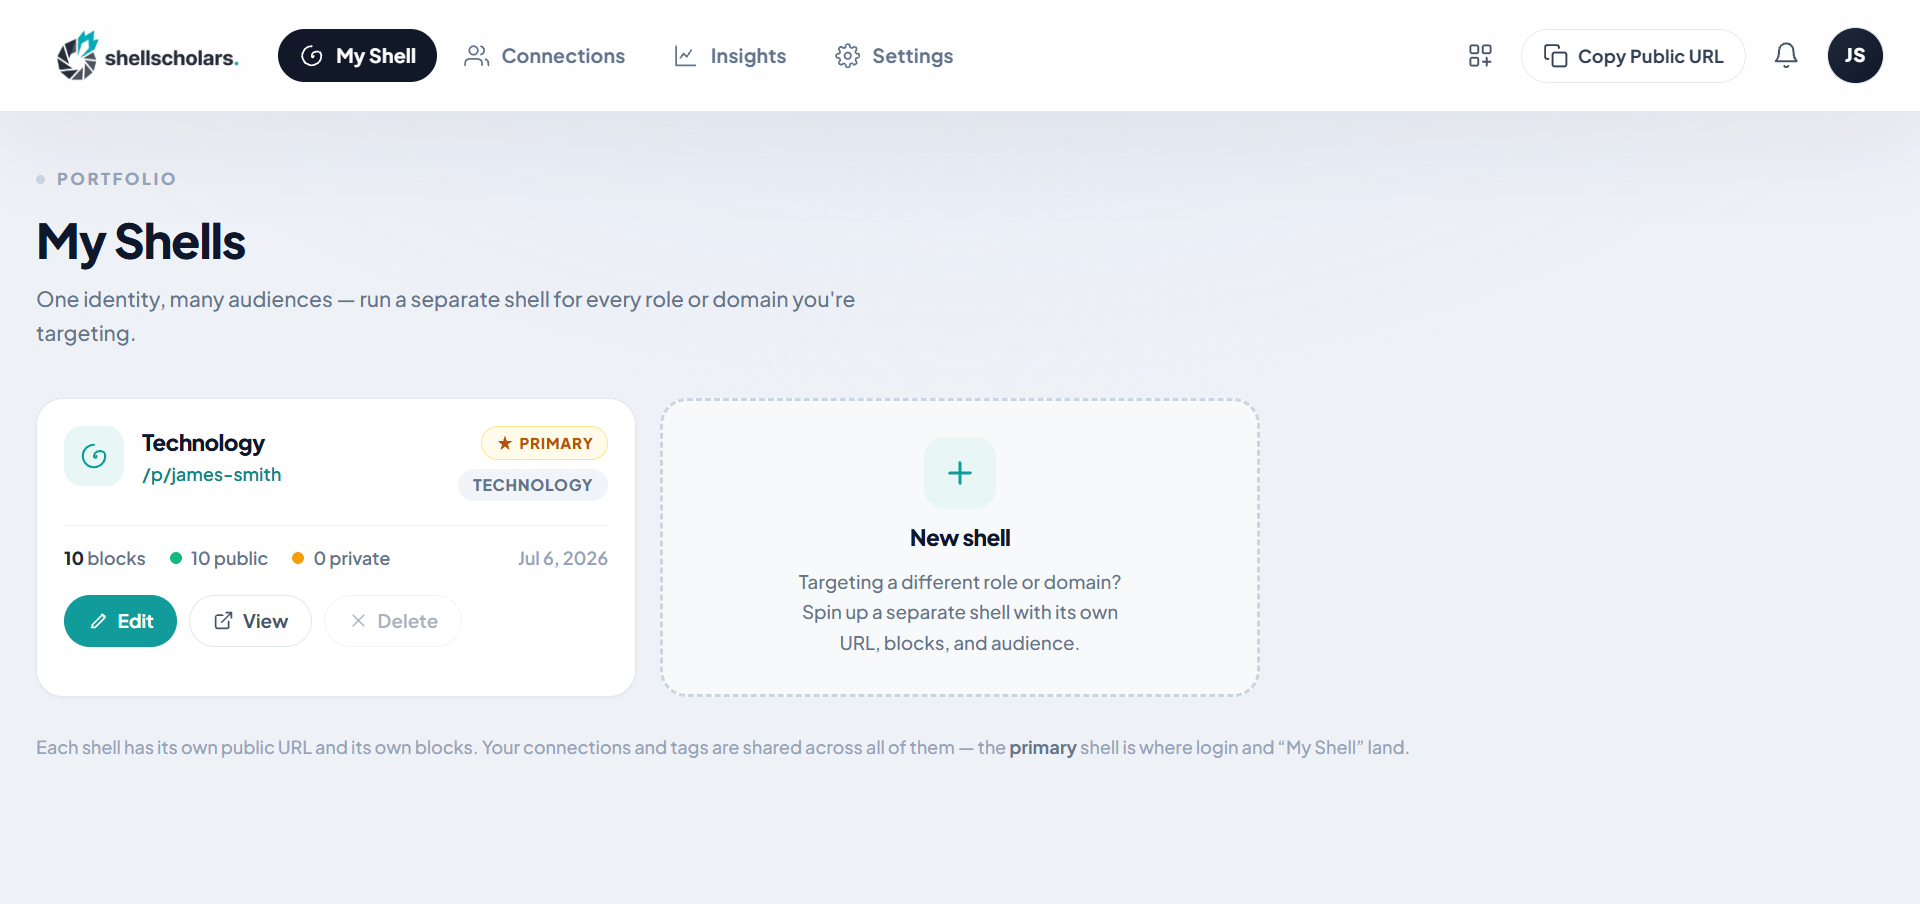Click the shellscholars logo icon
Viewport: 1920px width, 904px height.
(x=77, y=55)
